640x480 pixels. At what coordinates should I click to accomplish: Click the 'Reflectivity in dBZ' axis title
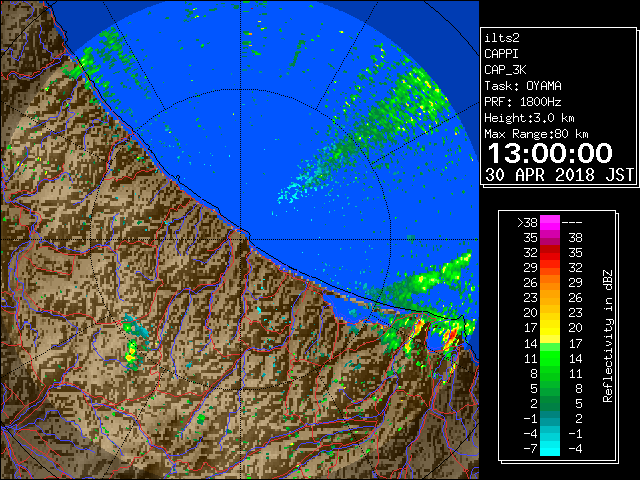coord(608,336)
